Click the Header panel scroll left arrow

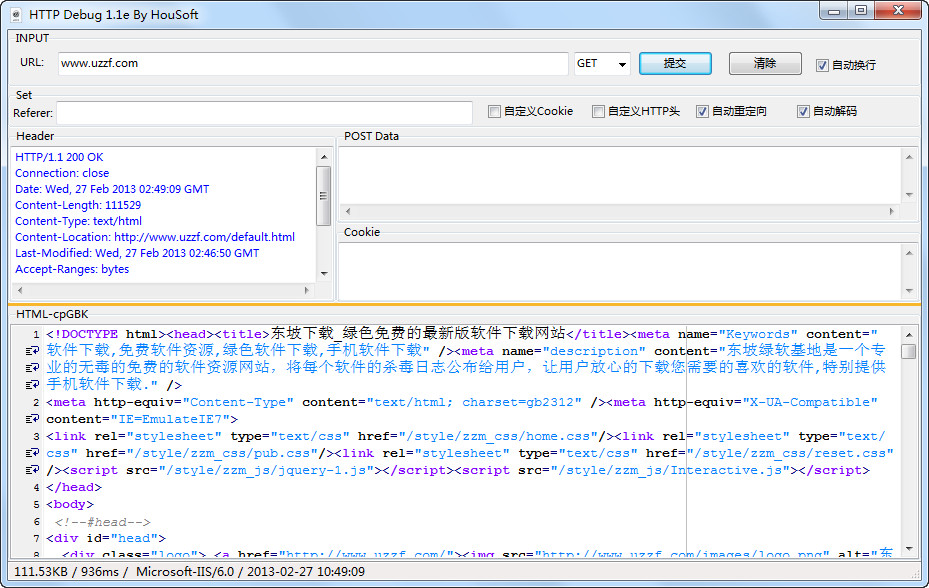click(20, 290)
